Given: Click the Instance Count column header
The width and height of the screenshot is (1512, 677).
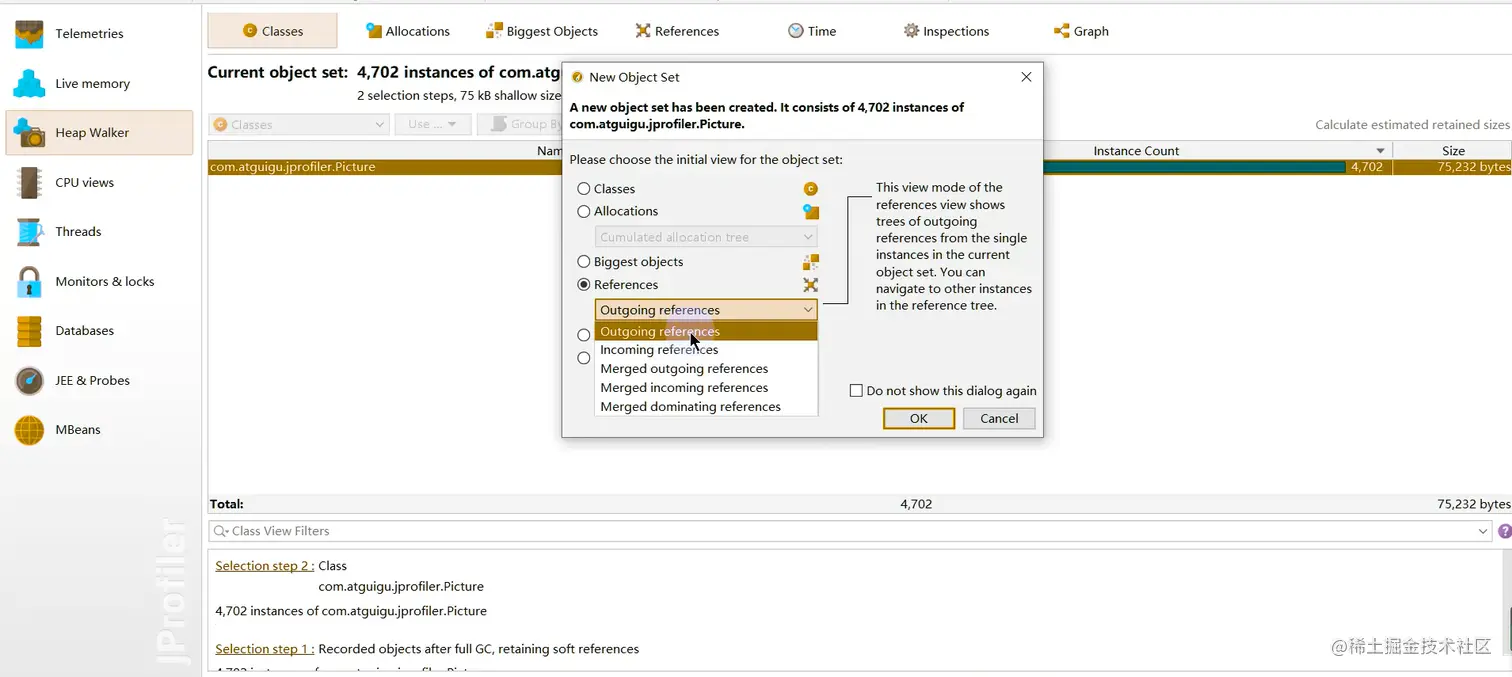Looking at the screenshot, I should [x=1136, y=151].
